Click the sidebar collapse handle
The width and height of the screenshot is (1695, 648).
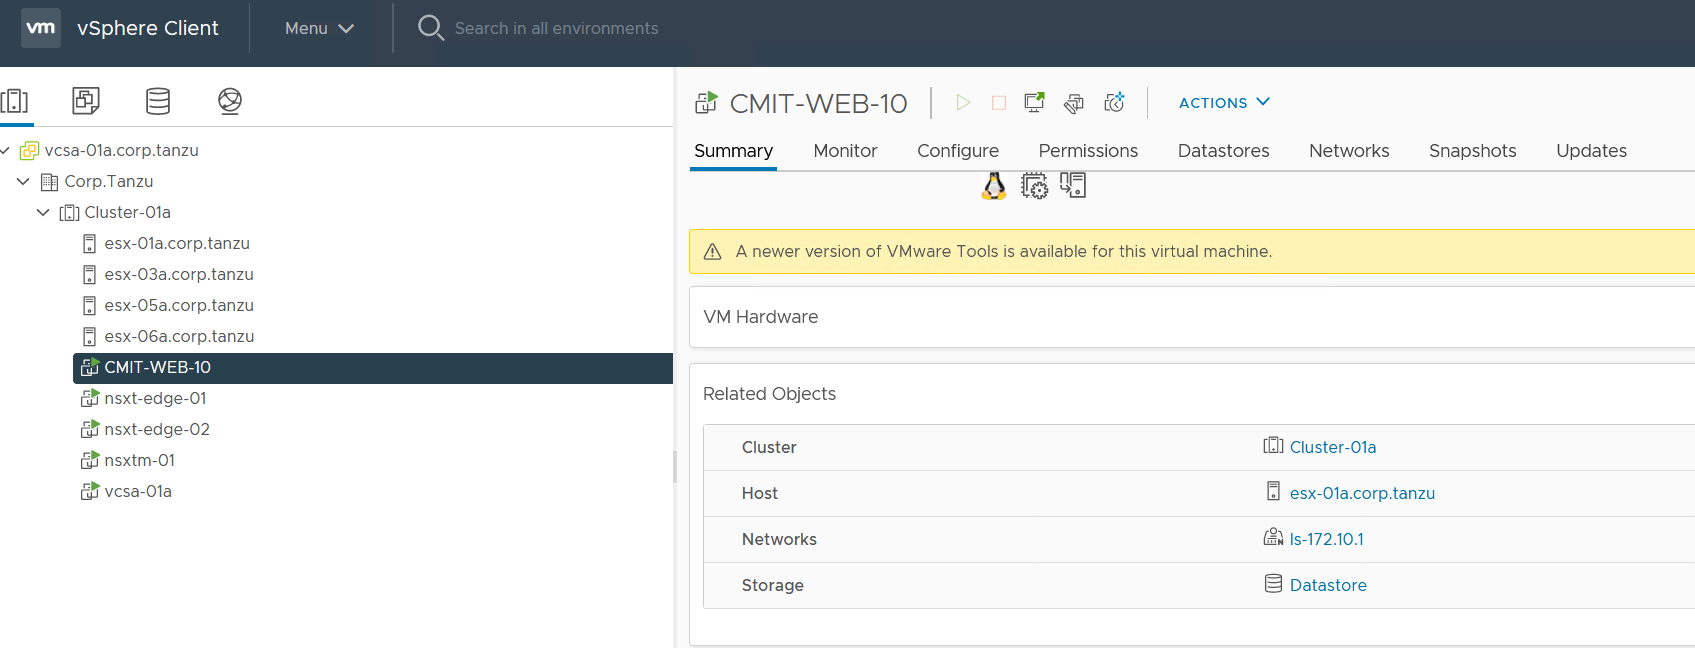675,467
